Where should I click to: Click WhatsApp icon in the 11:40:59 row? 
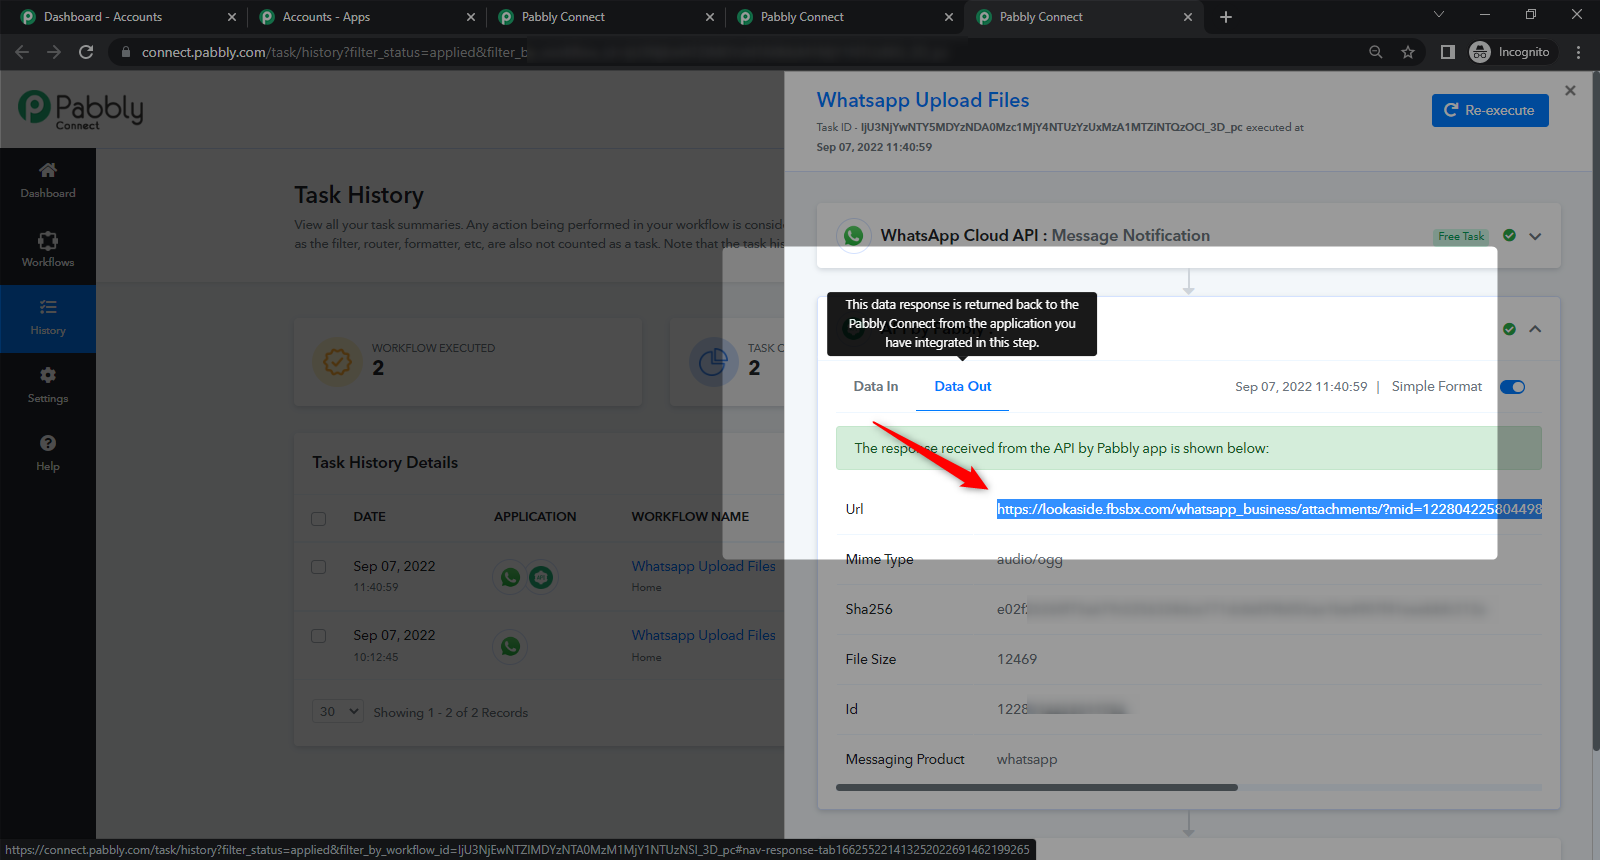click(511, 577)
